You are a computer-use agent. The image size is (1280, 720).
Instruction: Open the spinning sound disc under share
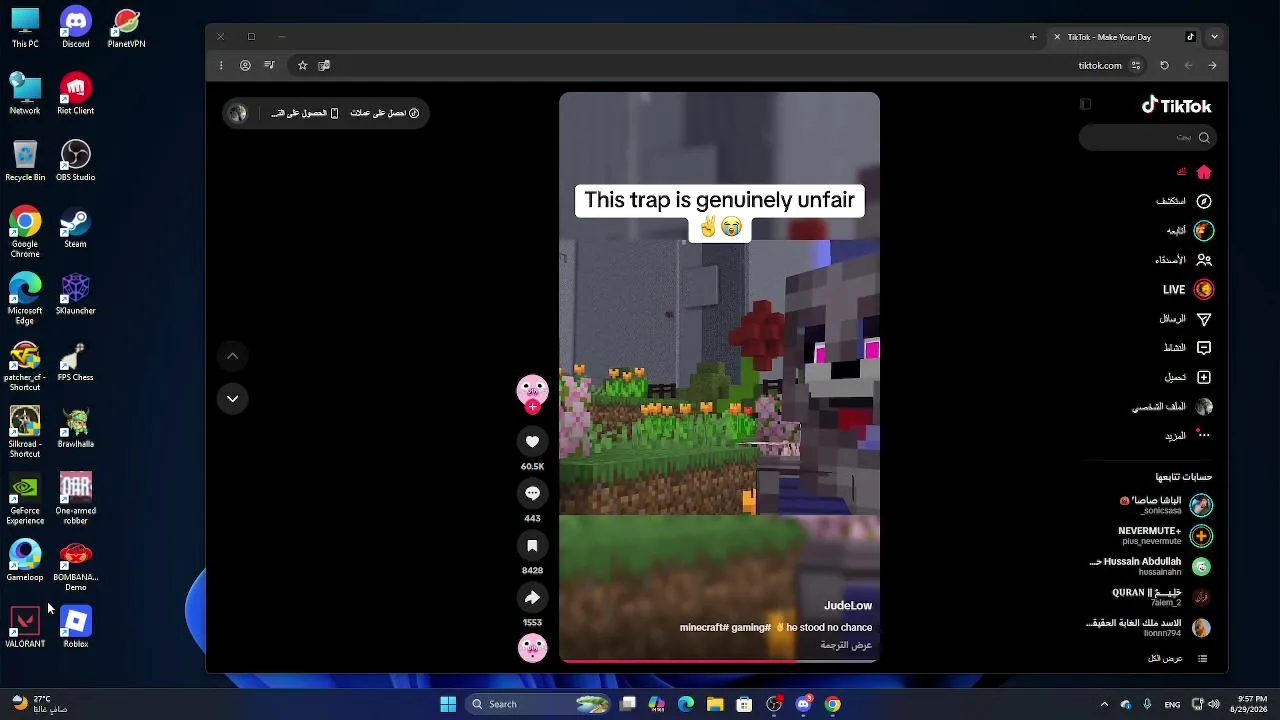click(532, 648)
